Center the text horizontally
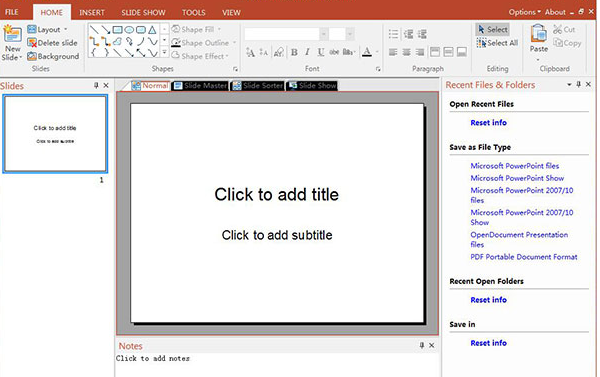Image resolution: width=600 pixels, height=377 pixels. pyautogui.click(x=406, y=52)
